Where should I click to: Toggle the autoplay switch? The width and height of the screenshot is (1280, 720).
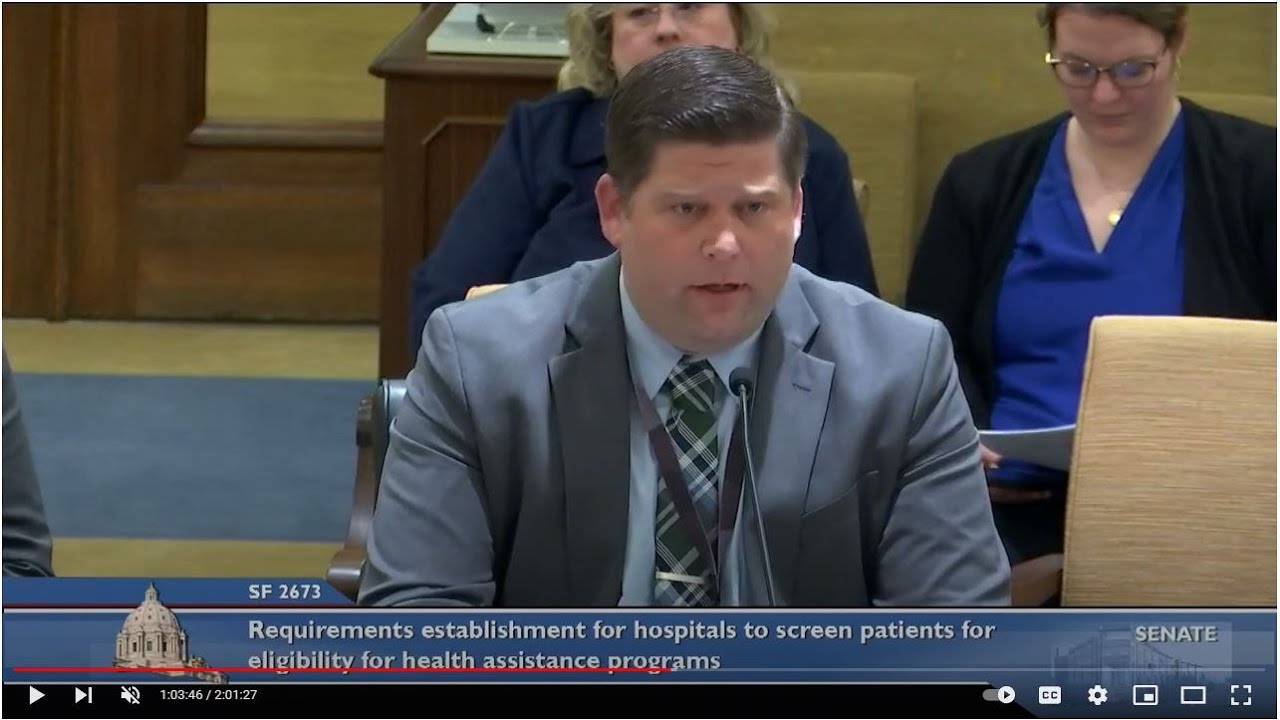(999, 695)
